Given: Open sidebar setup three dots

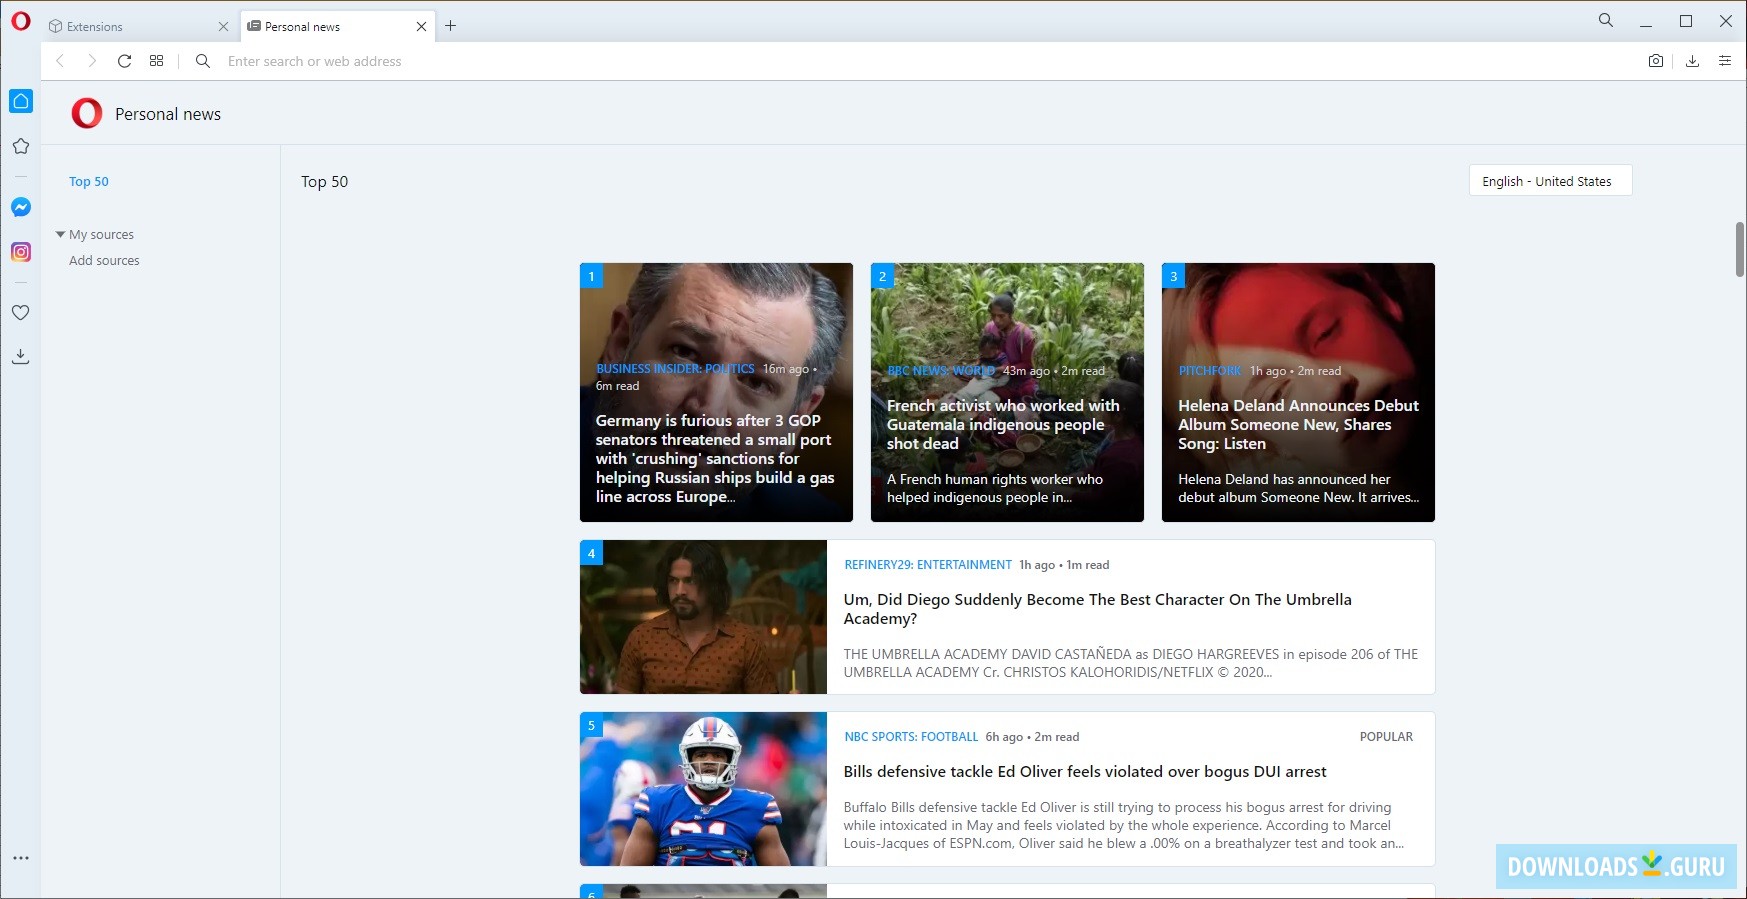Looking at the screenshot, I should [x=21, y=858].
